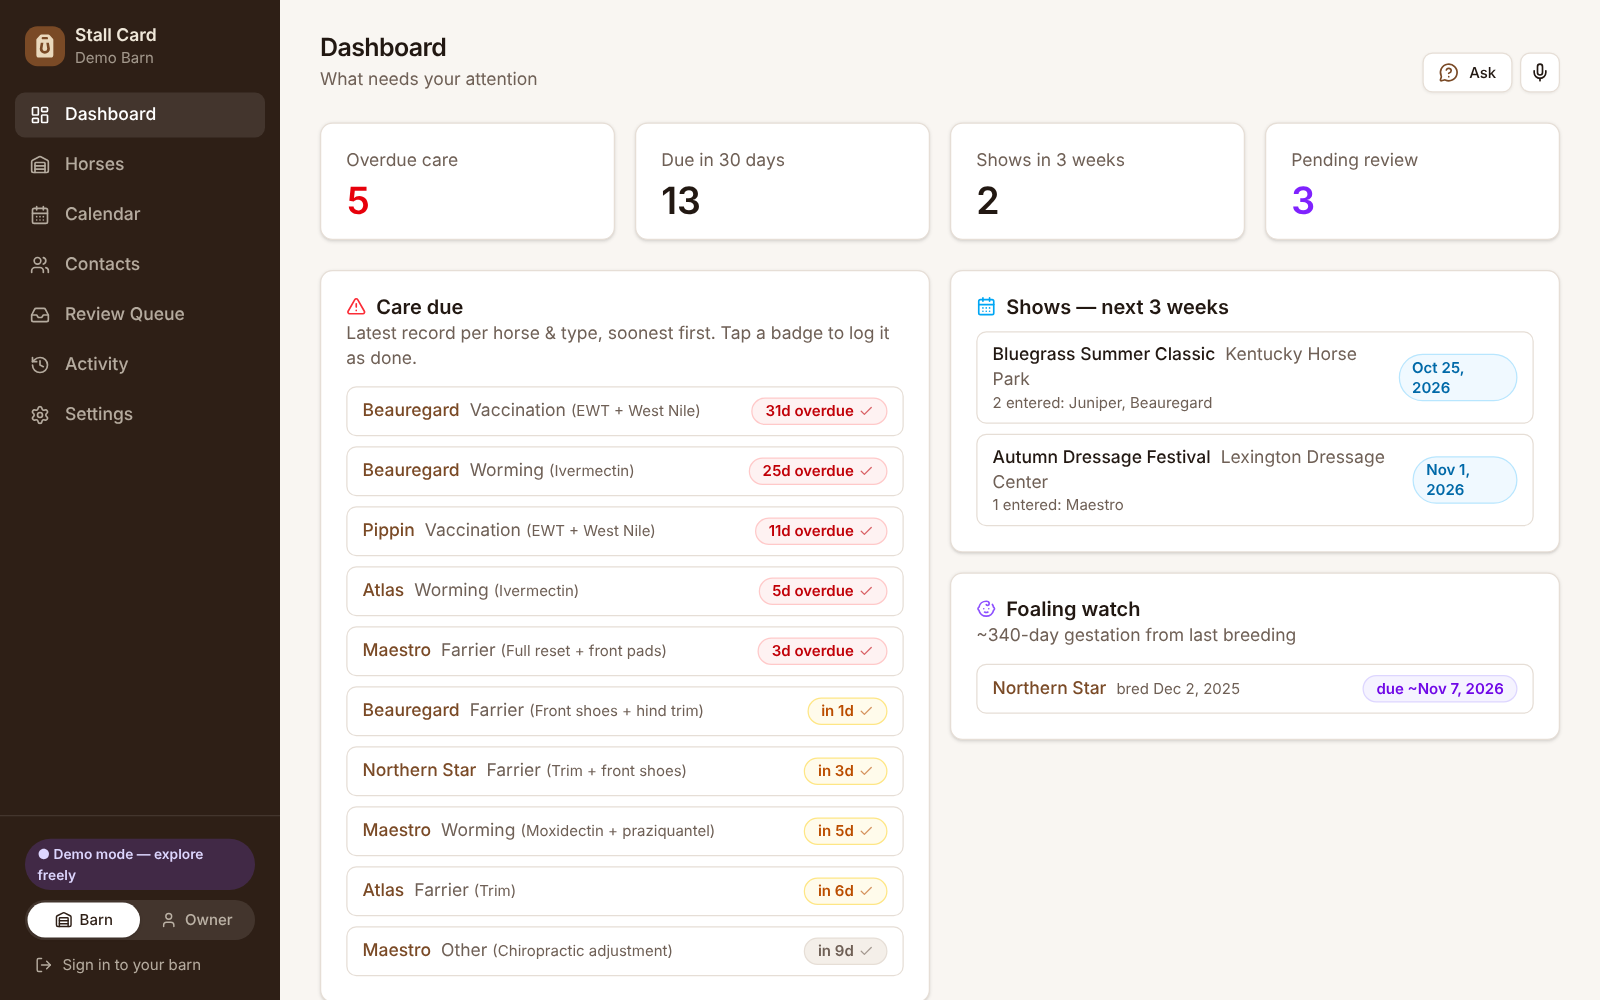Click Maestro's 3d overdue farrier badge
1600x1000 pixels.
coord(822,651)
